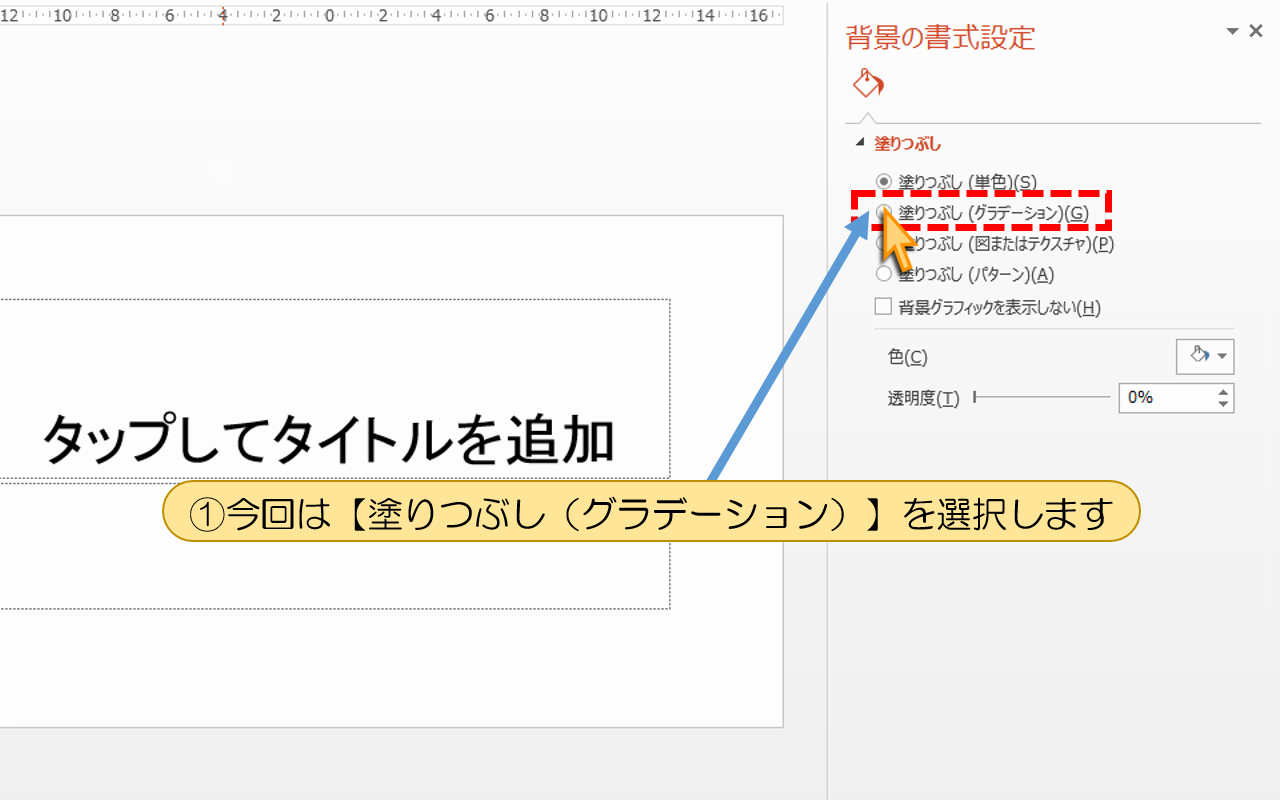The width and height of the screenshot is (1280, 800).
Task: Select the 塗りつぶし (グラデーション) radio button
Action: [x=883, y=212]
